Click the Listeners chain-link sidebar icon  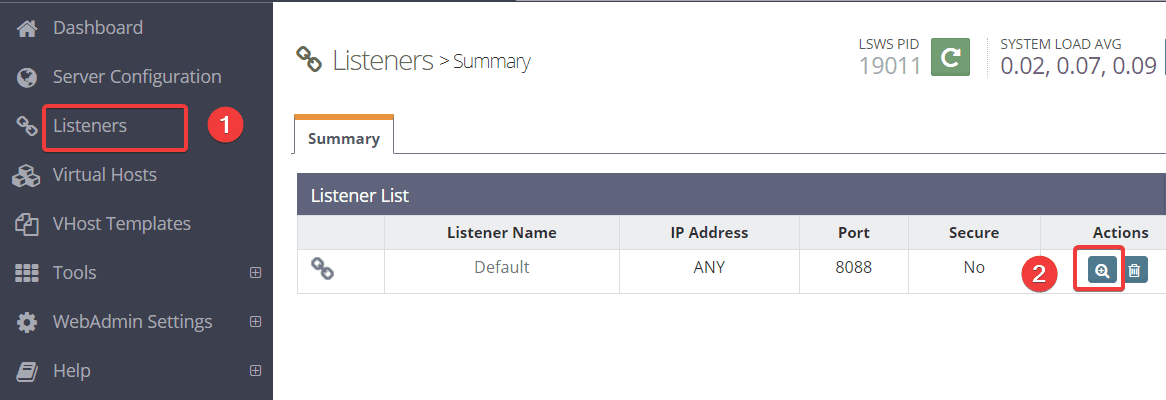pyautogui.click(x=27, y=126)
